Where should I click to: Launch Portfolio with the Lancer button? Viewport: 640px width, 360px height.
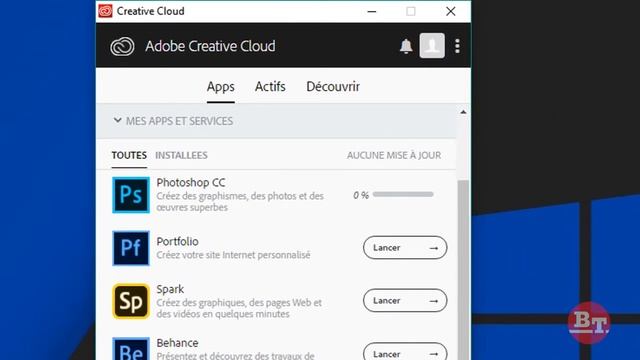(x=405, y=247)
